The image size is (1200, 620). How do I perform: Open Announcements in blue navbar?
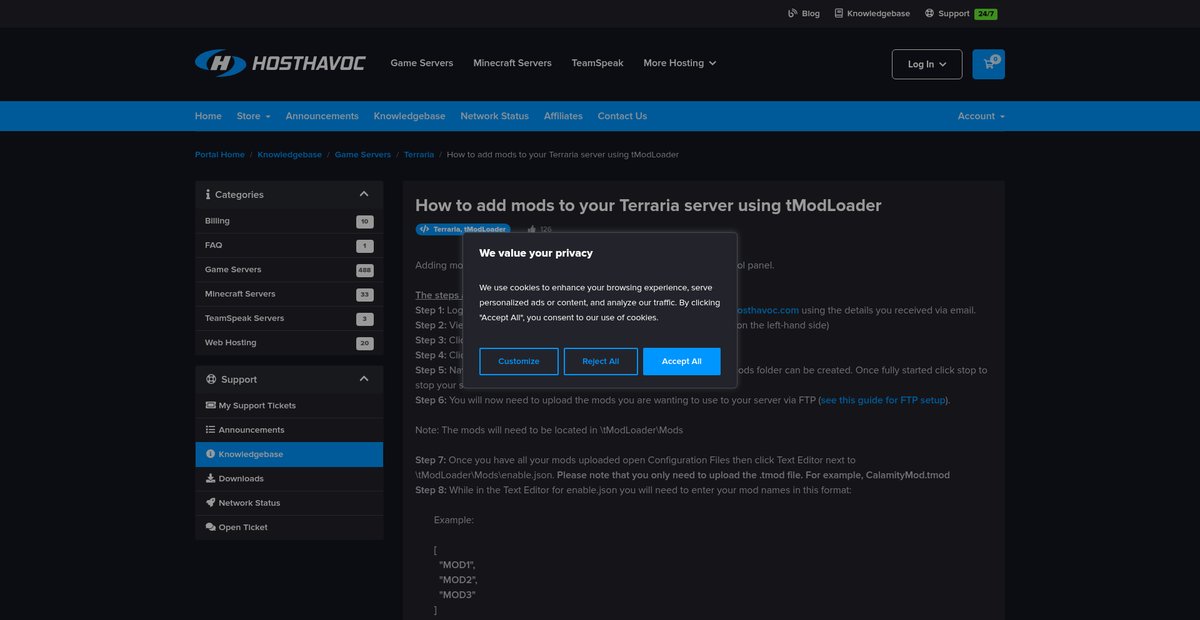coord(322,116)
